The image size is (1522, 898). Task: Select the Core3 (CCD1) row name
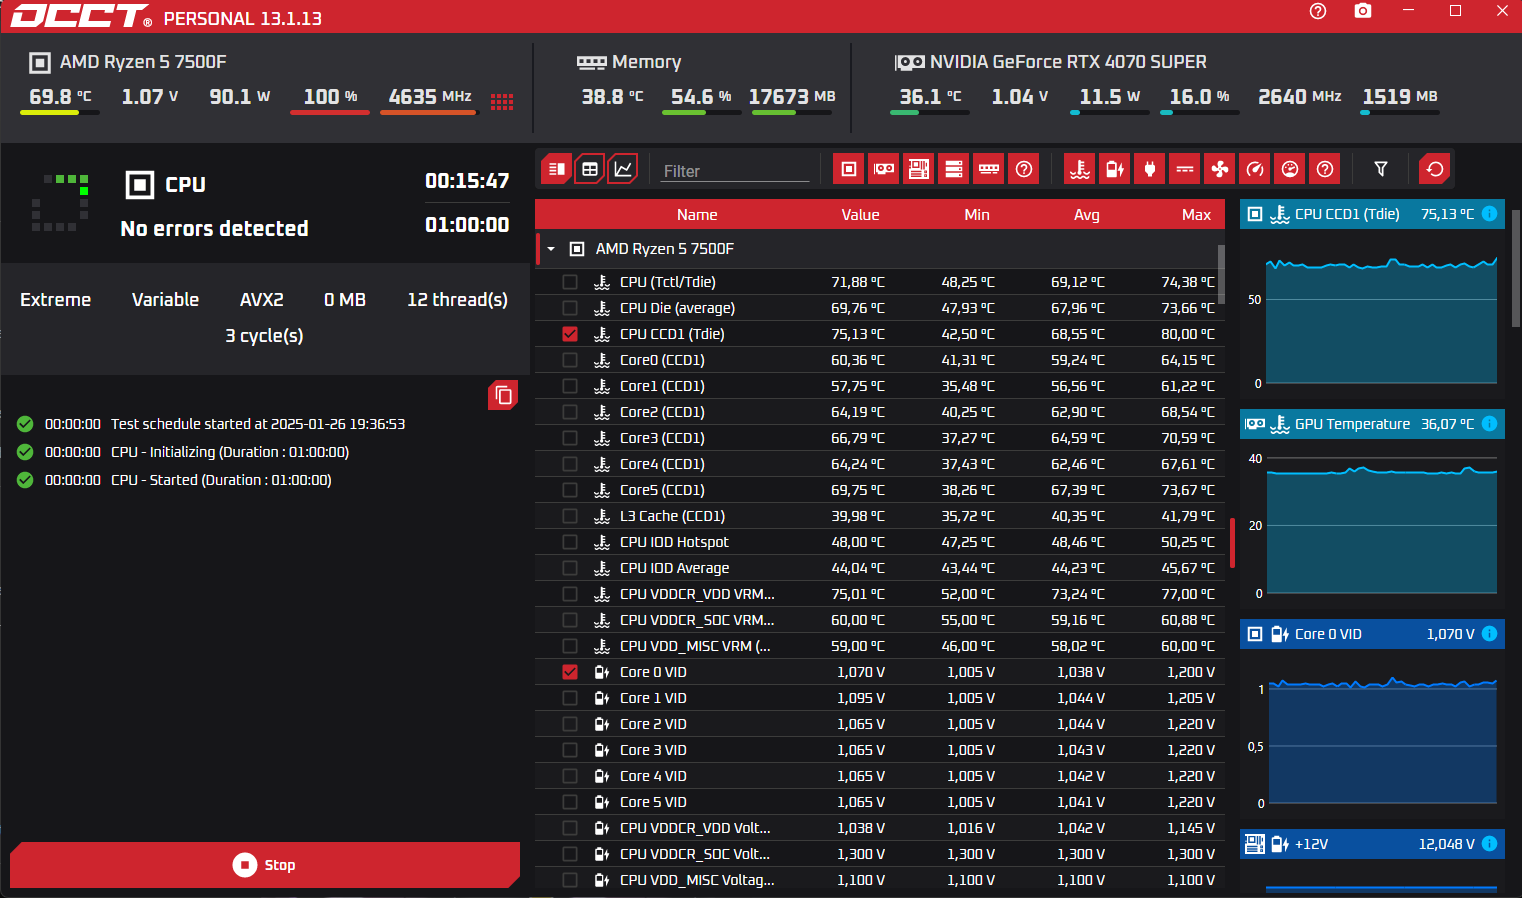pos(662,438)
